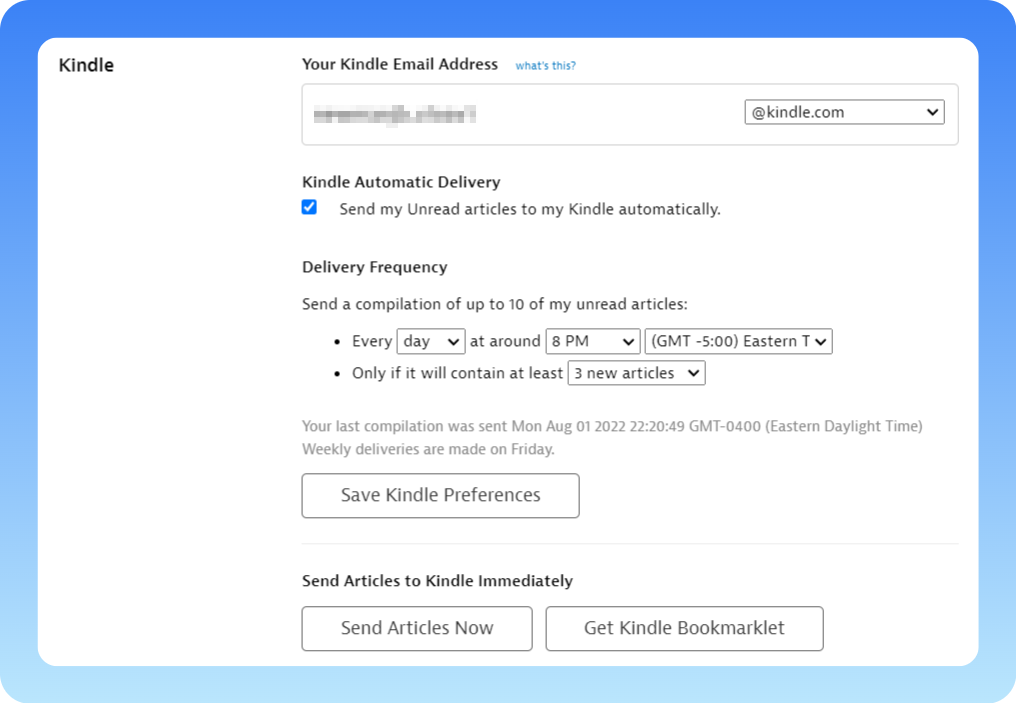Click the Kindle email address input field

tap(520, 114)
